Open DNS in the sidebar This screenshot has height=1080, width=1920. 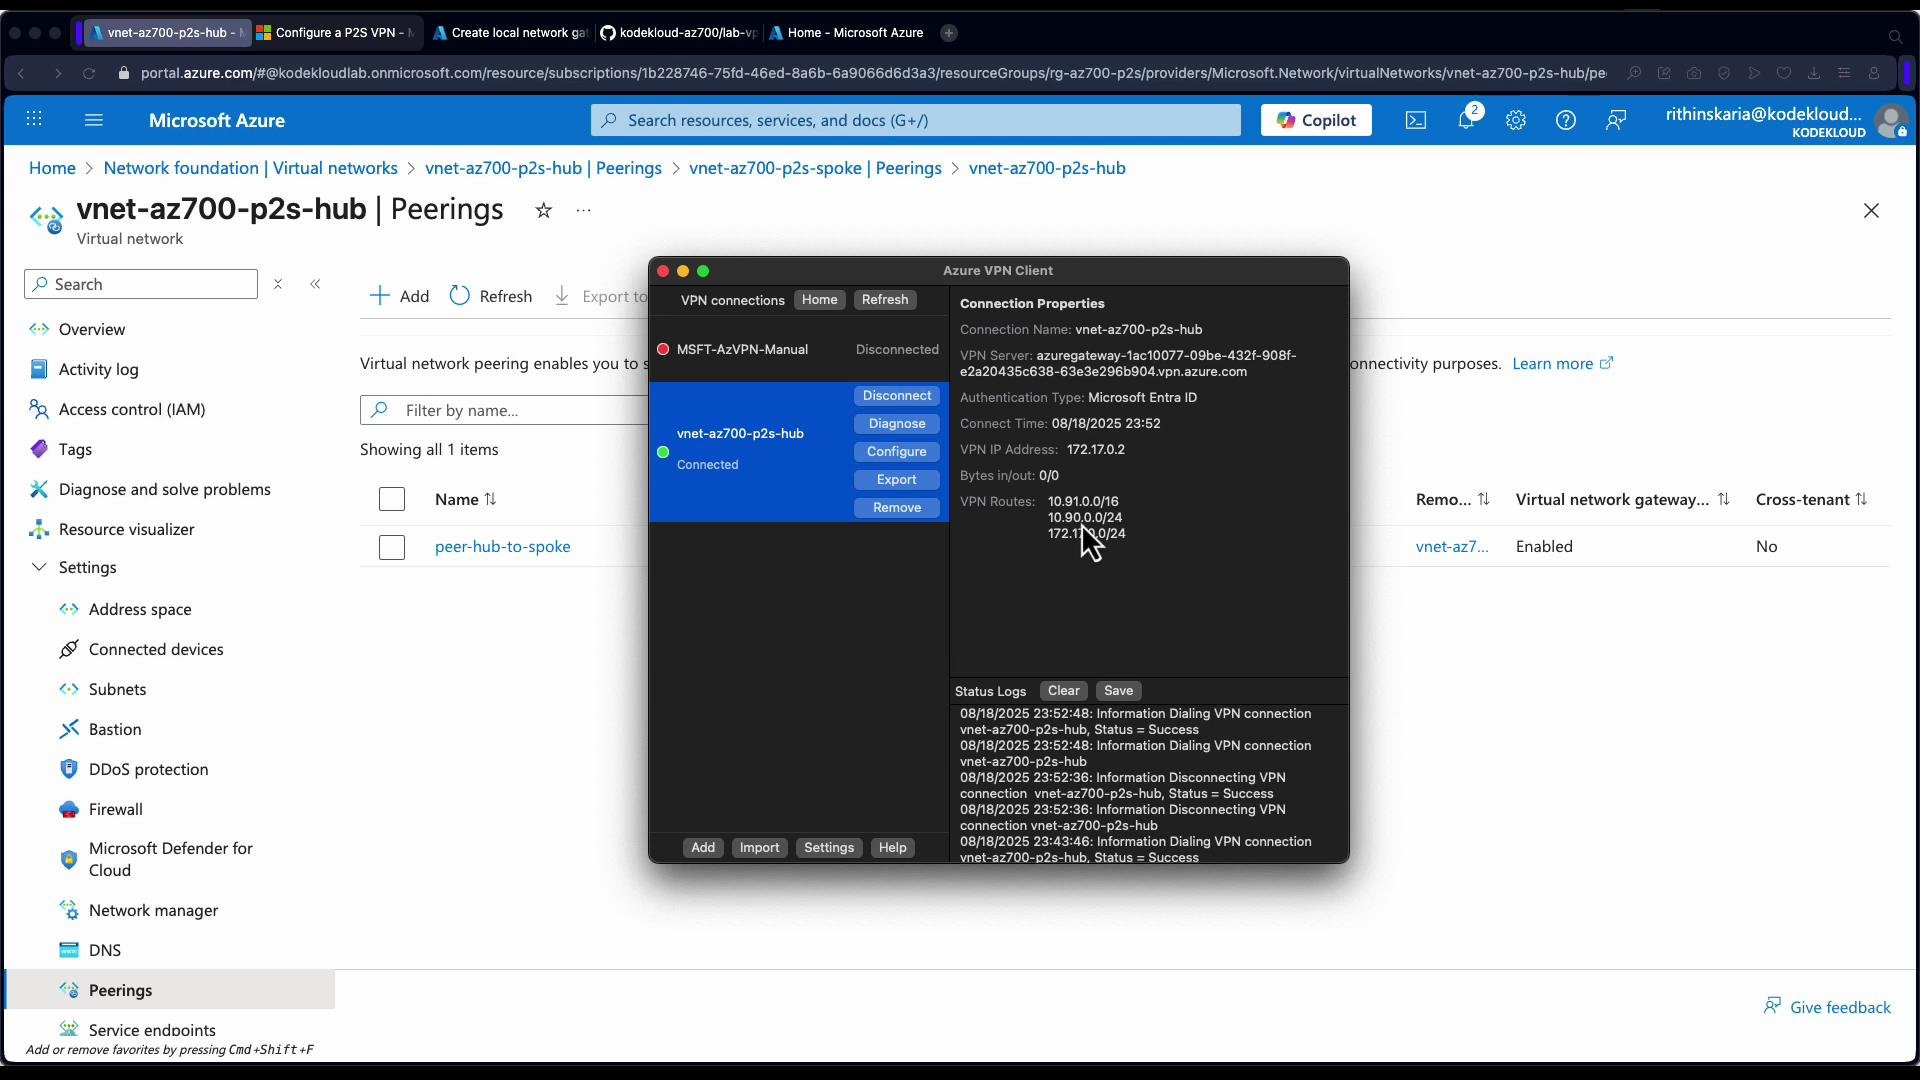pyautogui.click(x=104, y=950)
